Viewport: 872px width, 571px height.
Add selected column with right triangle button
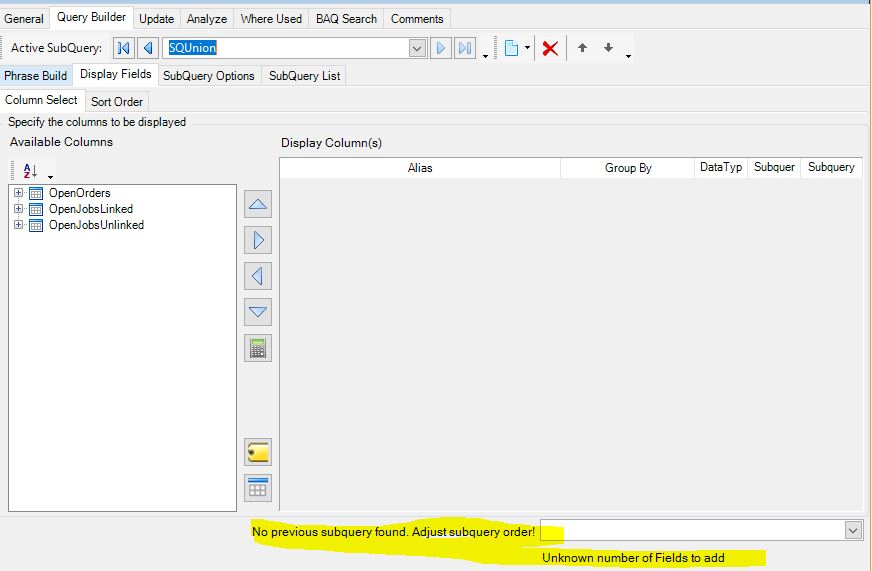tap(257, 240)
